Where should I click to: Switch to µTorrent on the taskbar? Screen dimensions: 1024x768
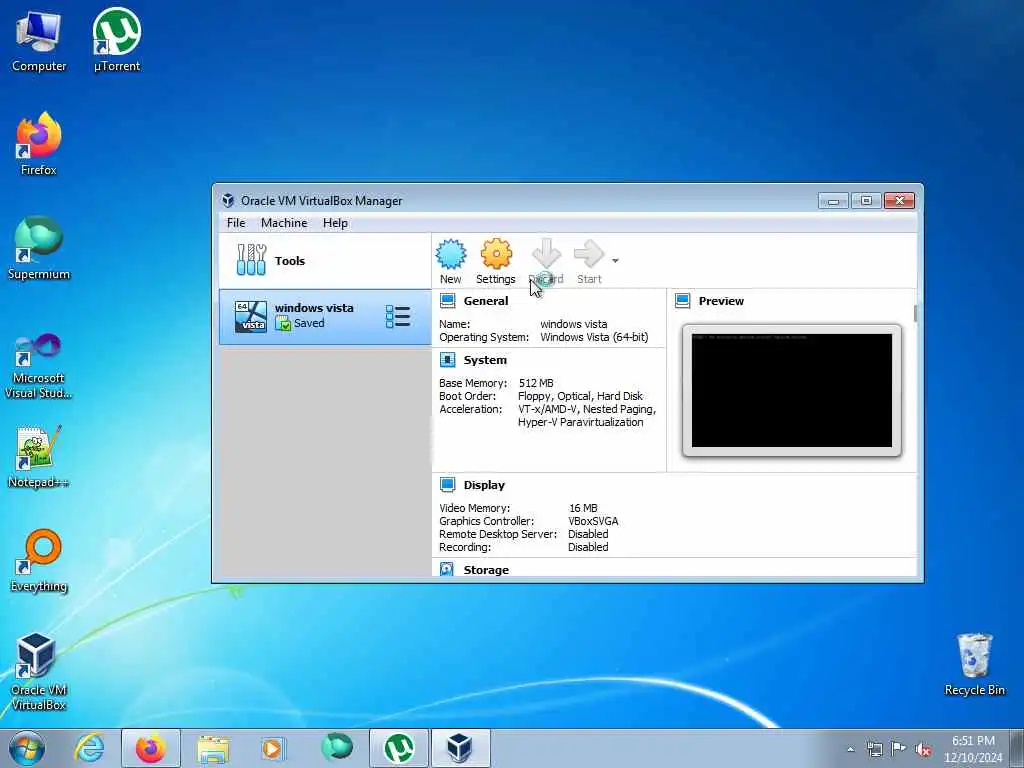(x=399, y=748)
